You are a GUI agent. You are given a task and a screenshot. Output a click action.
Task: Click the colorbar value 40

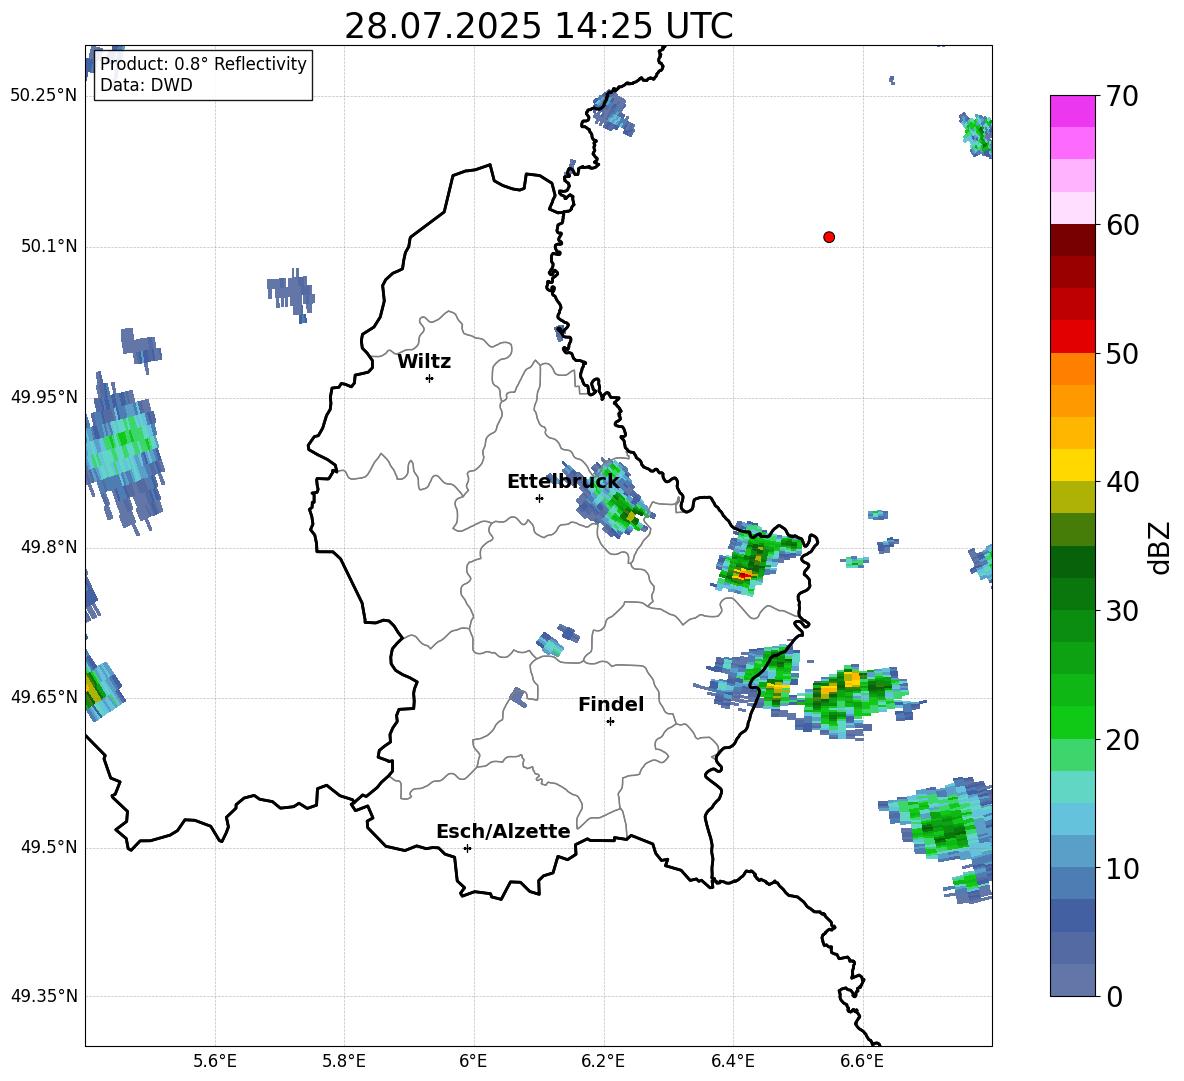coord(1122,482)
